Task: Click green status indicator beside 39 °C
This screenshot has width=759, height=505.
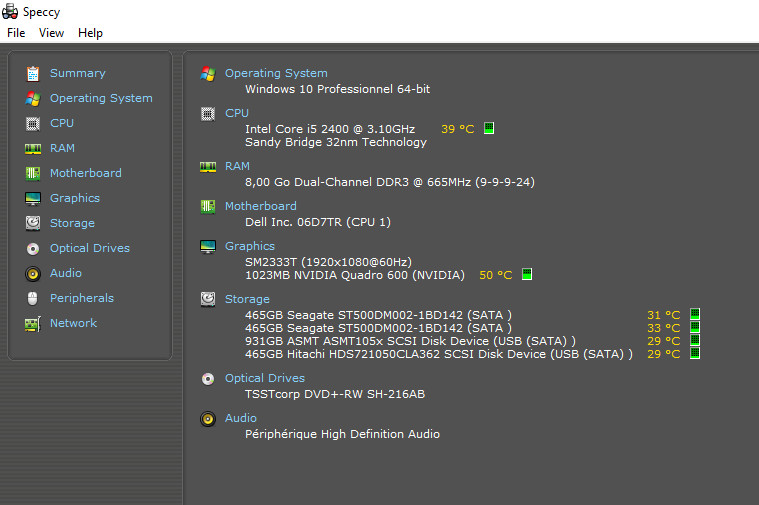Action: pos(489,128)
